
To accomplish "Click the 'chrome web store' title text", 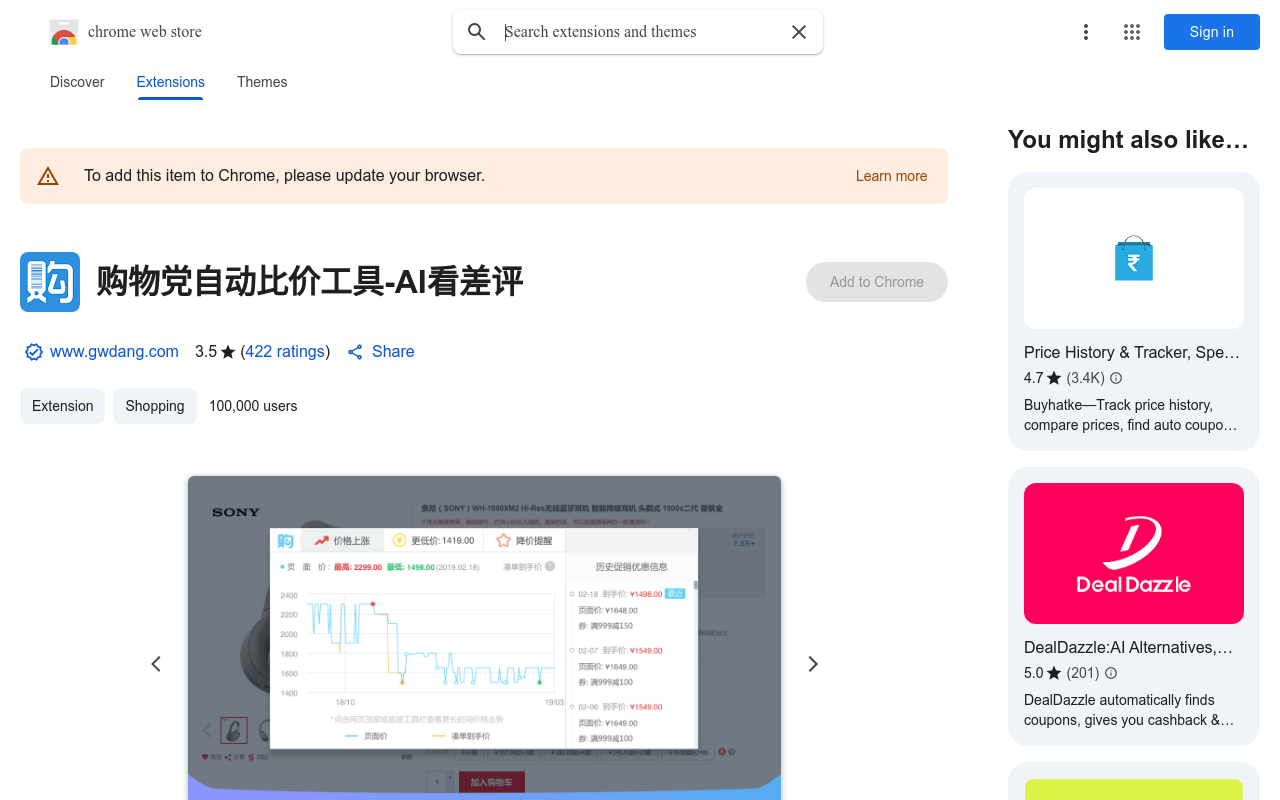I will [145, 32].
